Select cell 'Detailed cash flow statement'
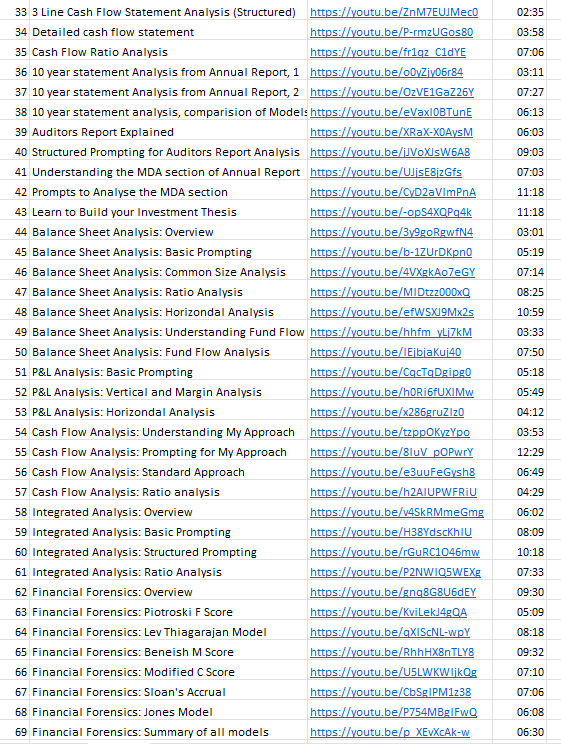561x744 pixels. [168, 32]
